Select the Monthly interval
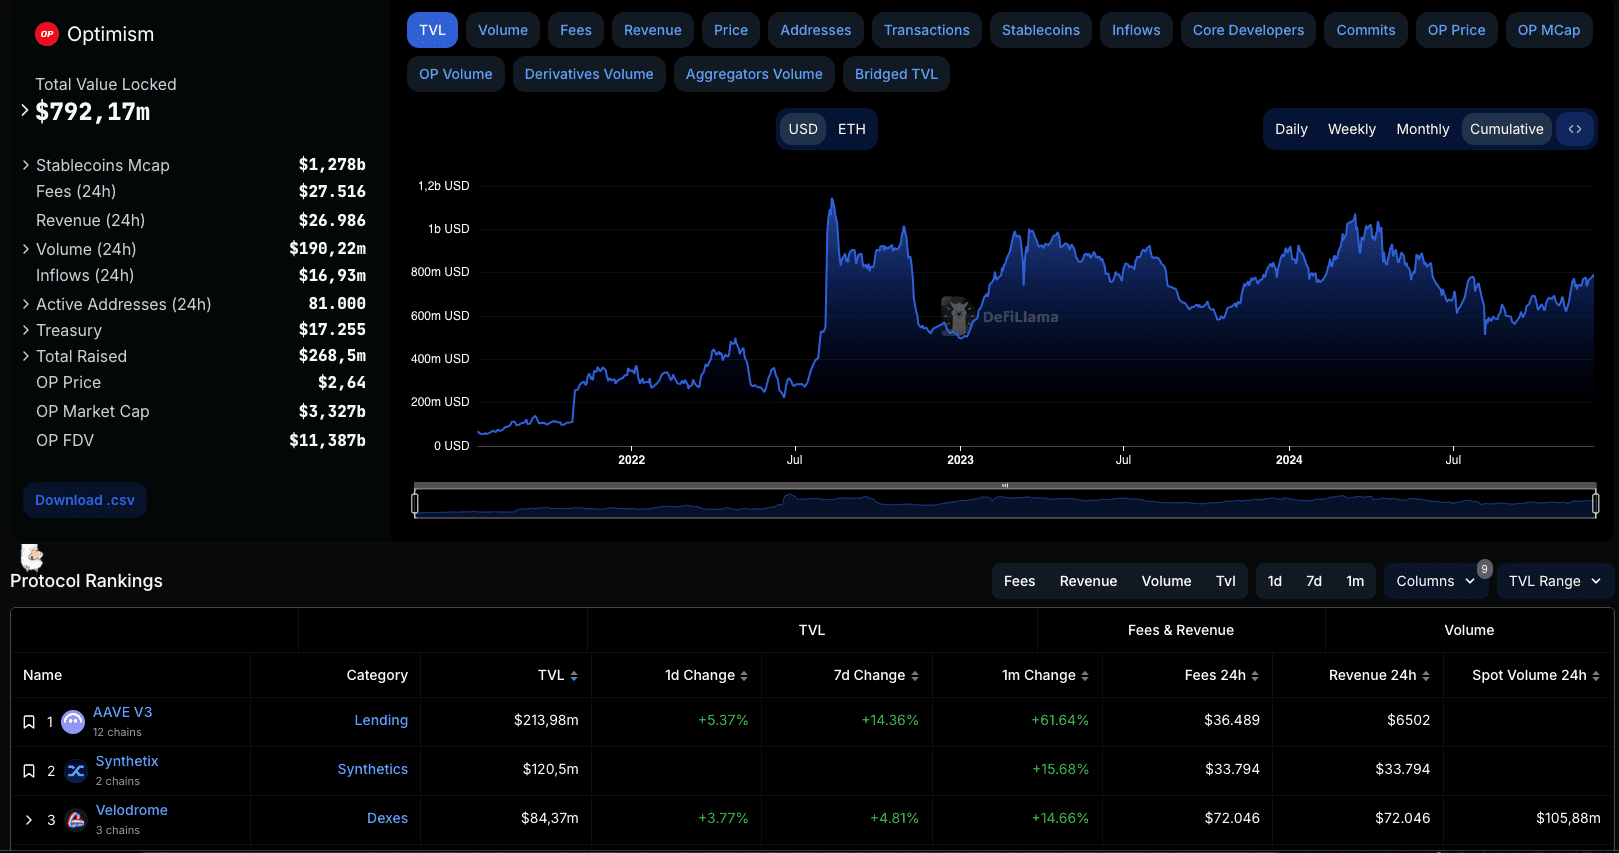Image resolution: width=1619 pixels, height=853 pixels. click(x=1423, y=129)
